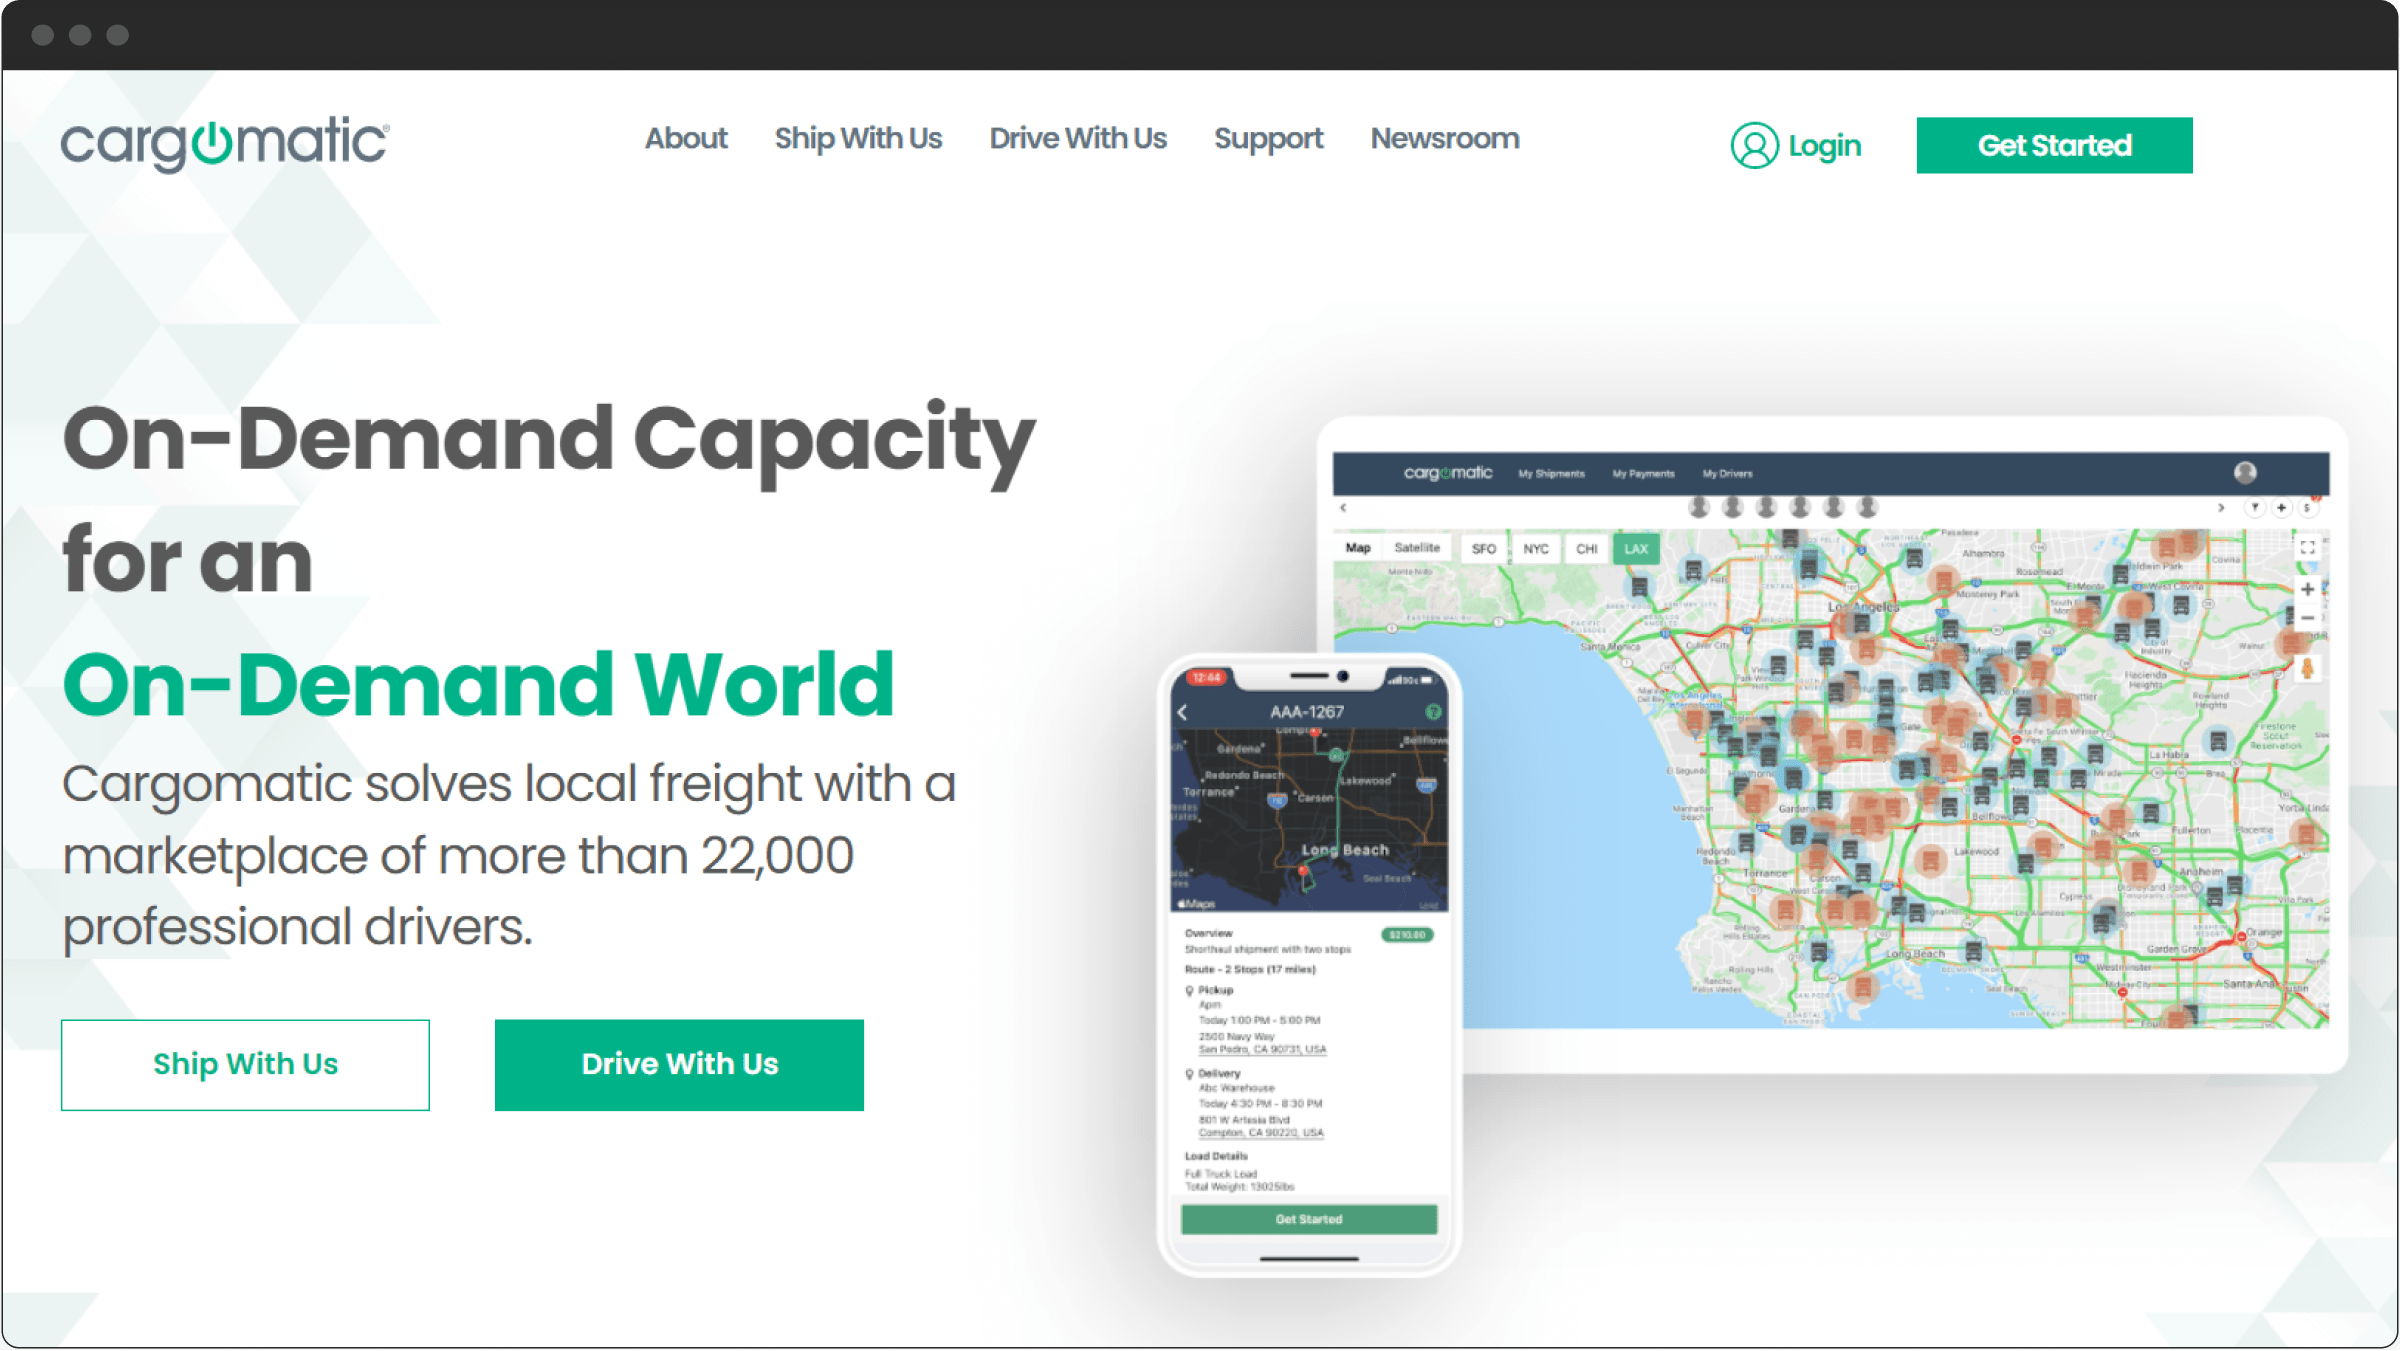
Task: Select the NYC city filter
Action: [x=1535, y=549]
